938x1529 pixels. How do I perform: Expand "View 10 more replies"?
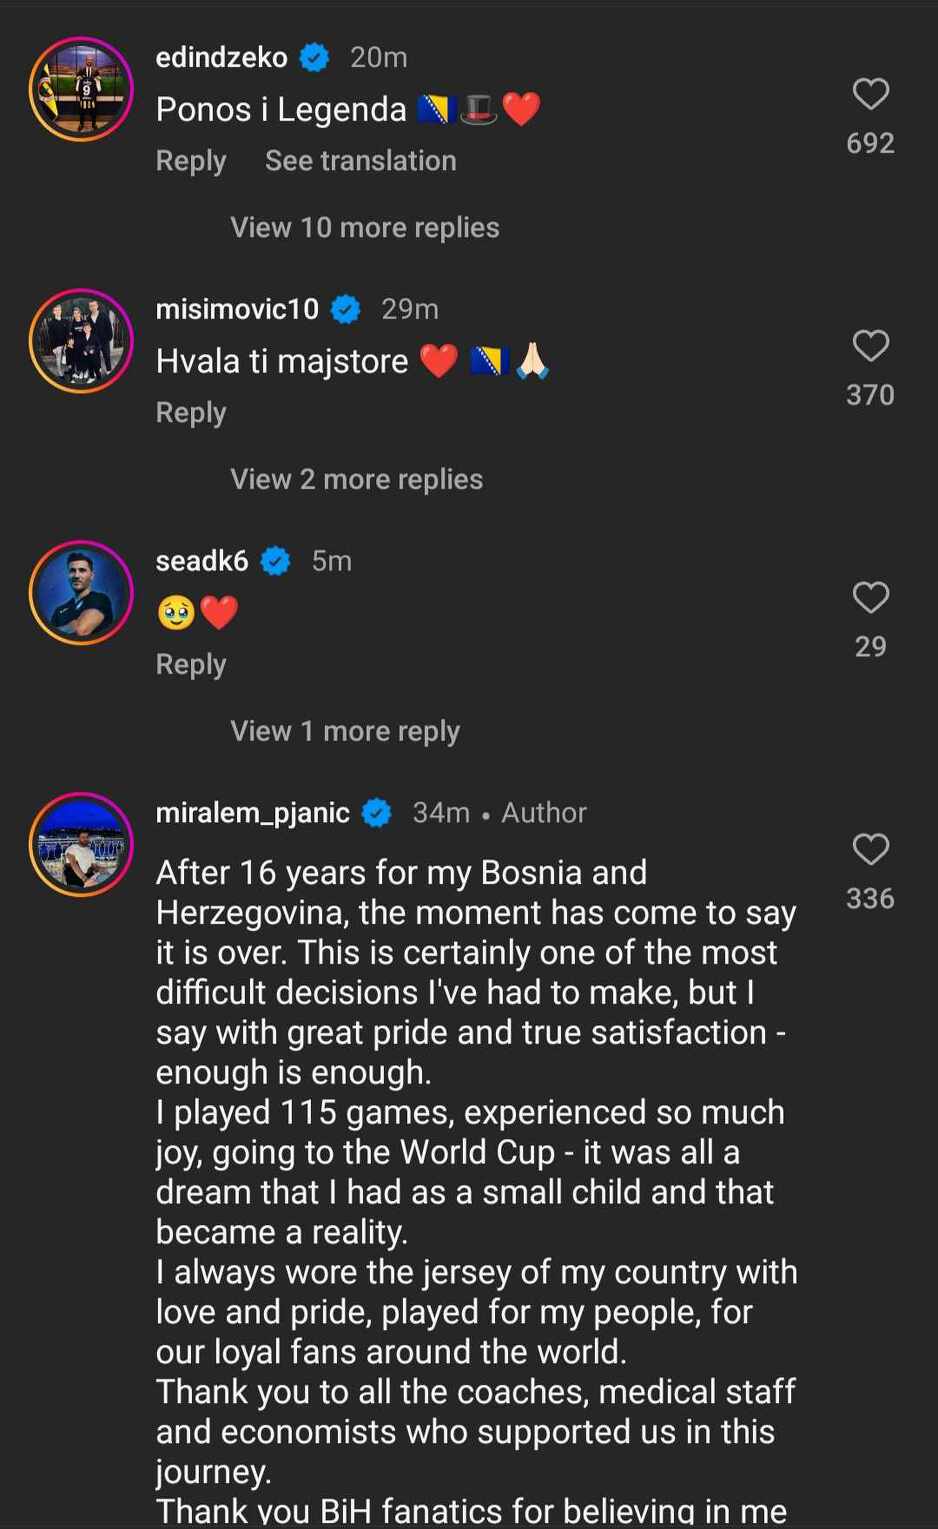coord(364,228)
